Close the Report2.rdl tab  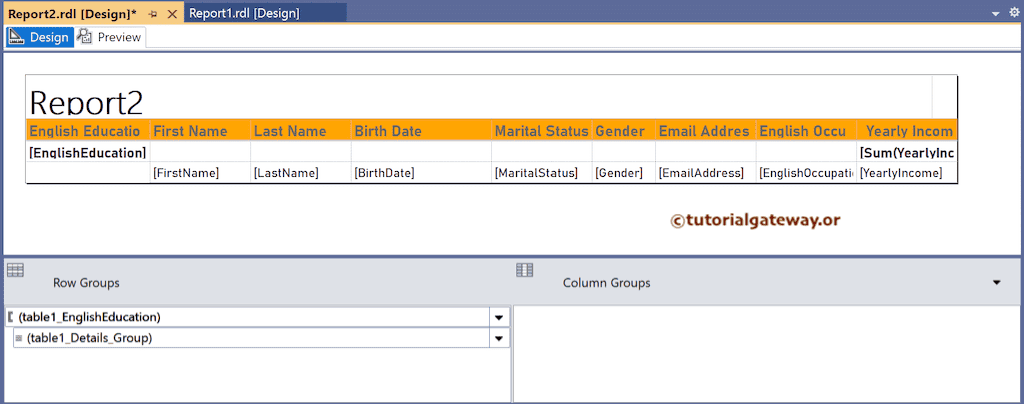pos(172,14)
